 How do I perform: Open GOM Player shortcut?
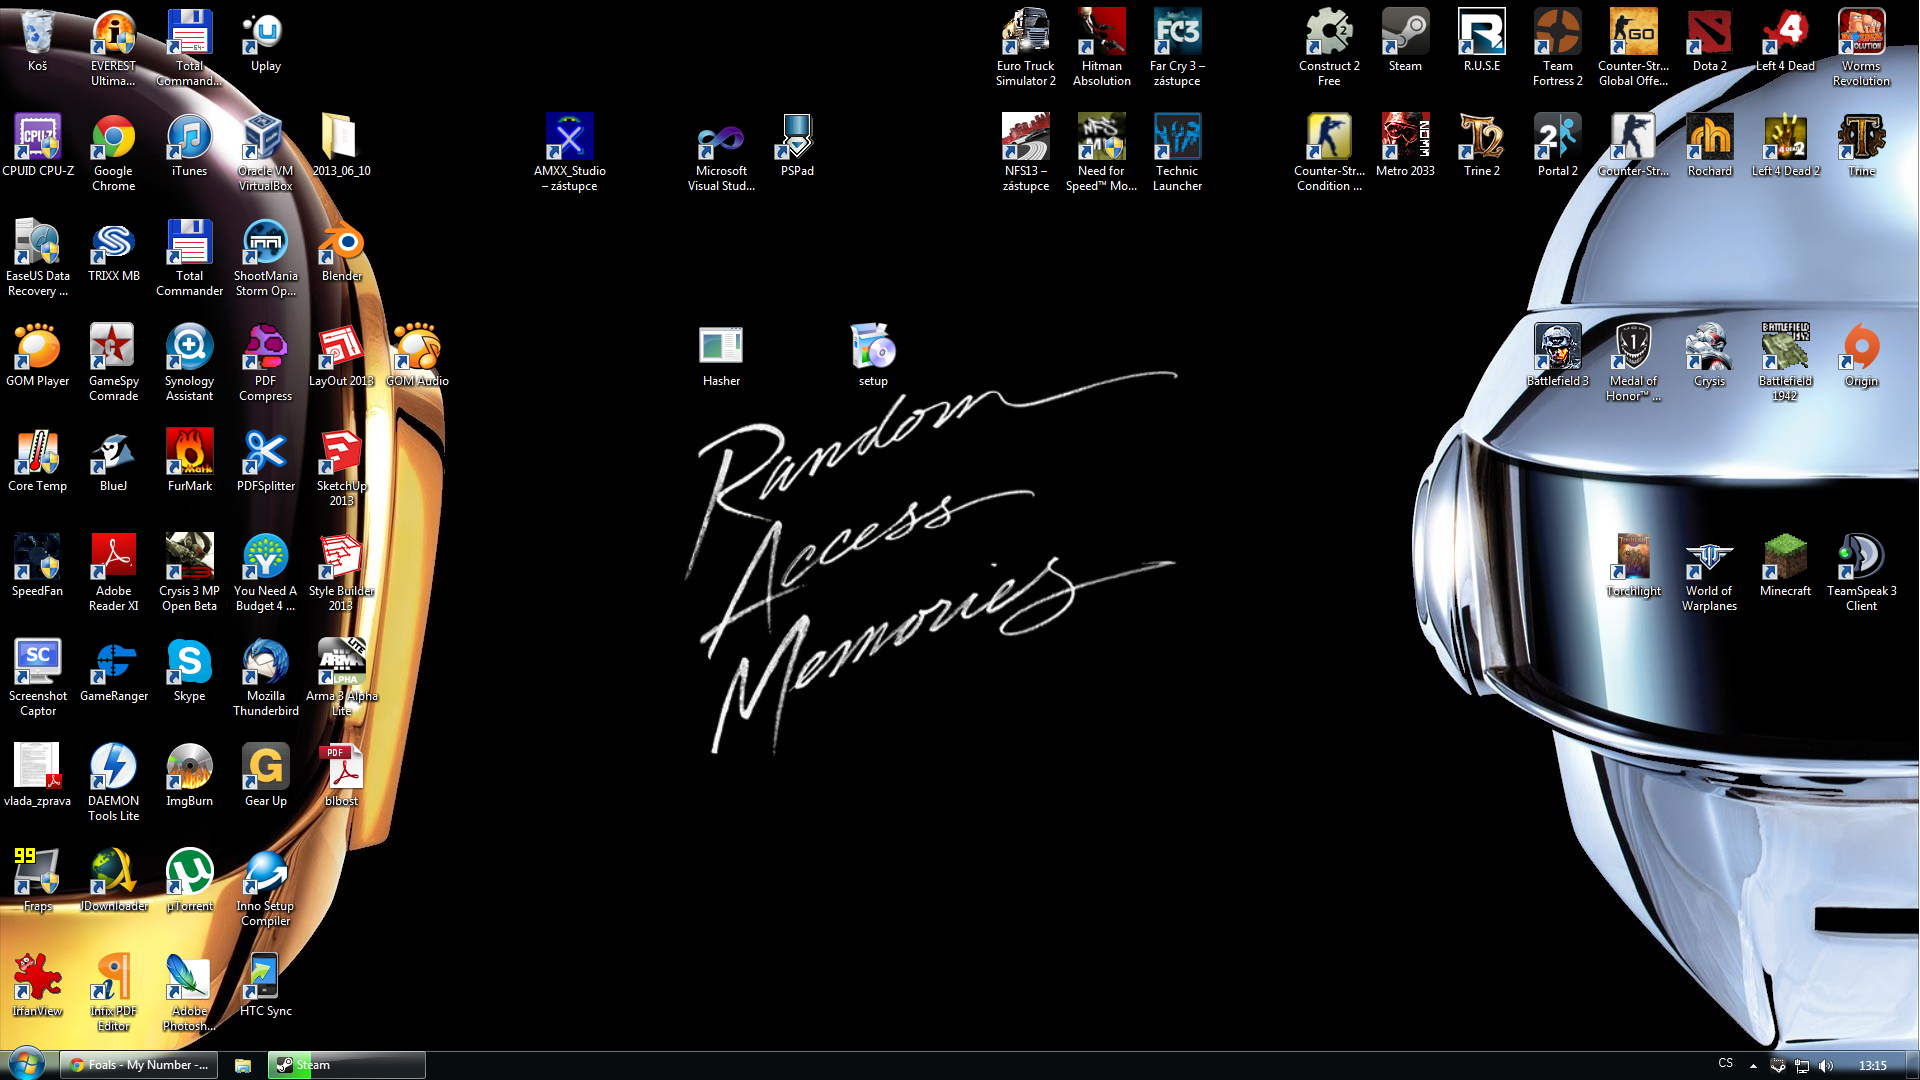(x=37, y=356)
